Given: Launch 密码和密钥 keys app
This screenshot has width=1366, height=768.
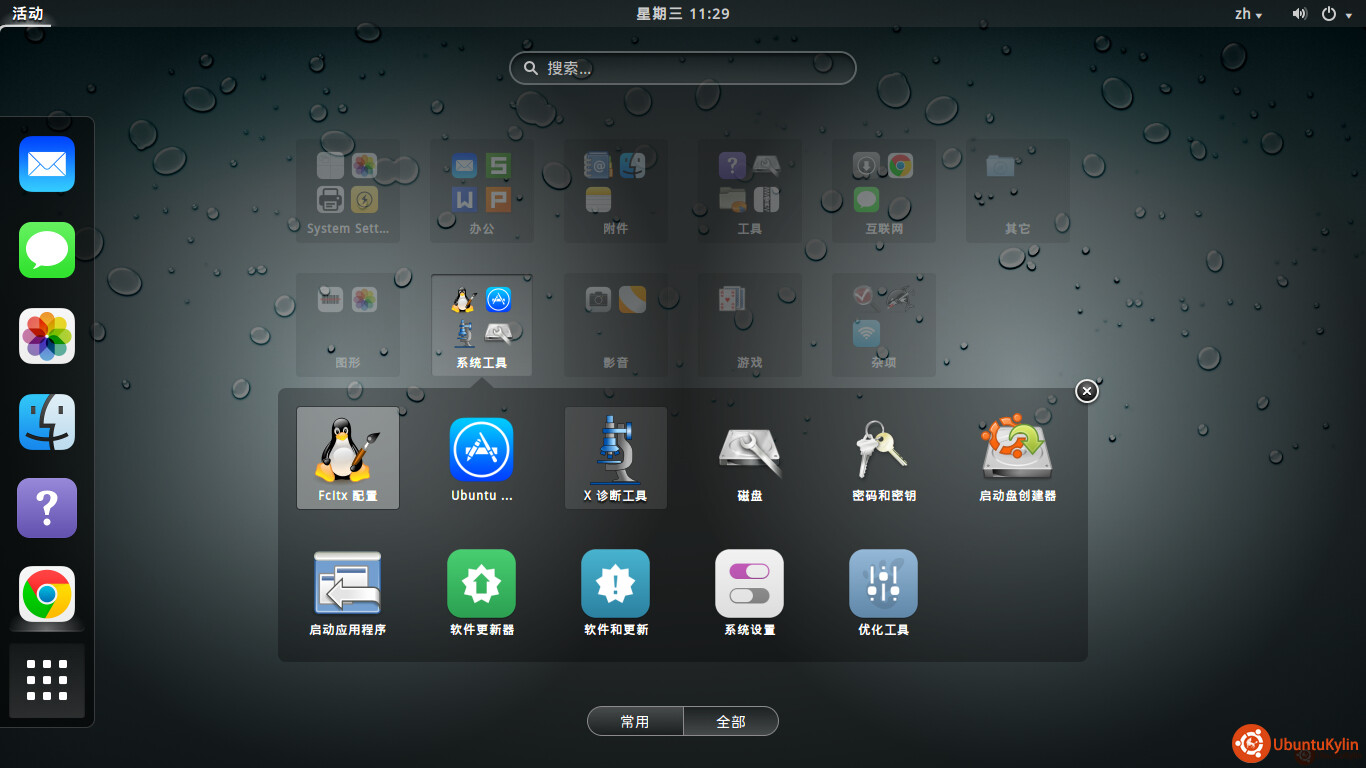Looking at the screenshot, I should [883, 457].
